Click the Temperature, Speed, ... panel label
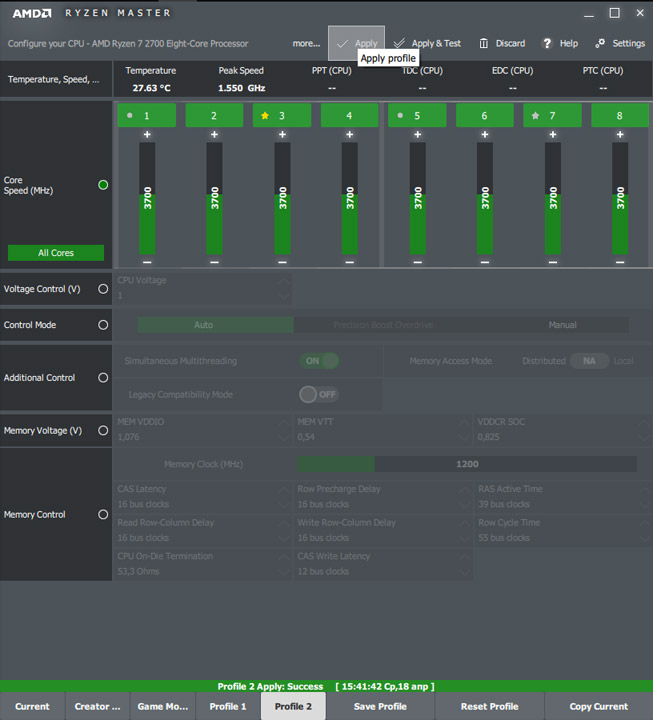The height and width of the screenshot is (720, 653). click(x=54, y=79)
